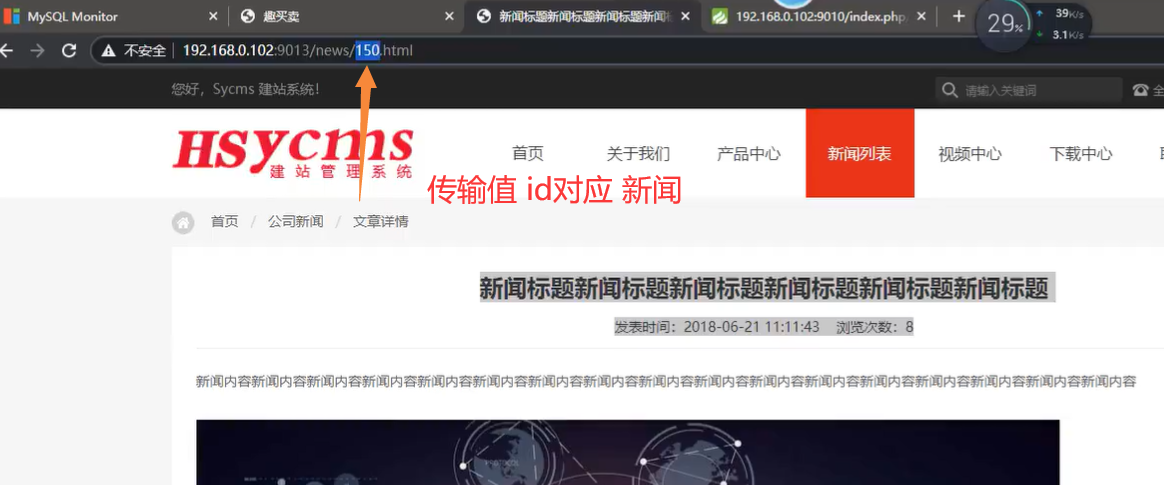Click the 新闻内容 article paragraph
The image size is (1164, 485).
(x=666, y=382)
